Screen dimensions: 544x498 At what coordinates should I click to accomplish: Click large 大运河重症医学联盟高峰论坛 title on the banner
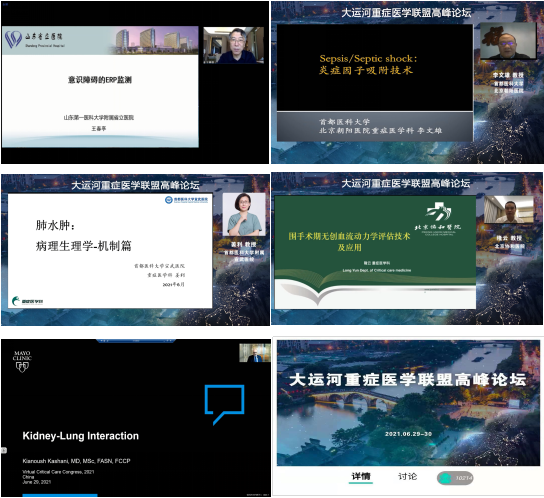pos(408,380)
